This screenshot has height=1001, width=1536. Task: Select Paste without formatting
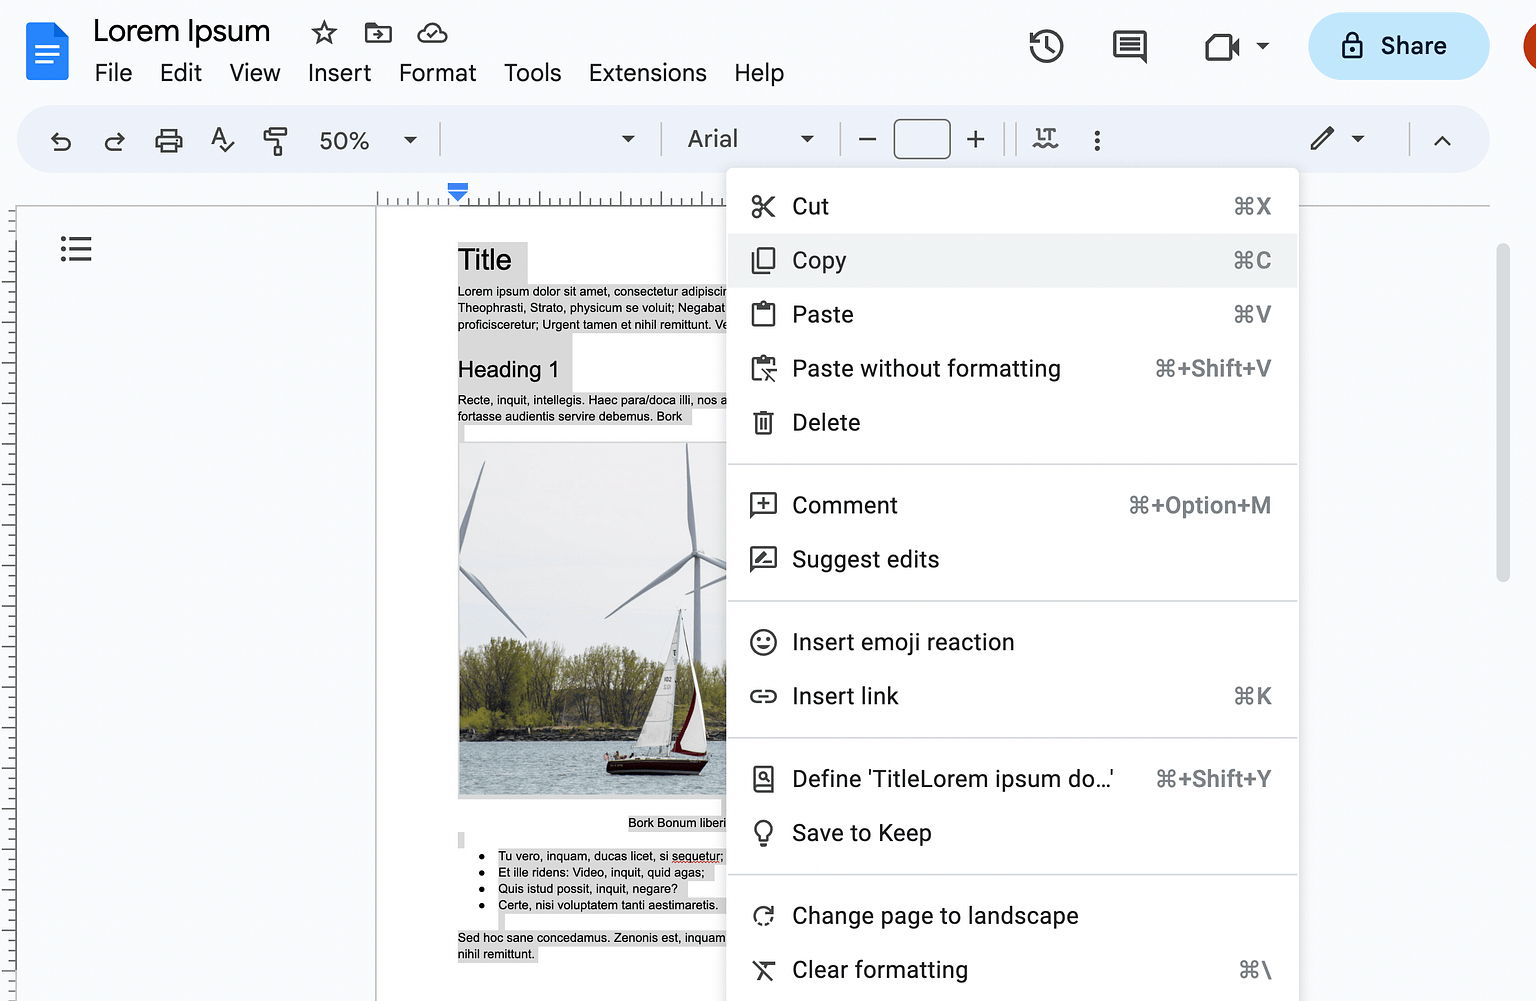tap(925, 368)
